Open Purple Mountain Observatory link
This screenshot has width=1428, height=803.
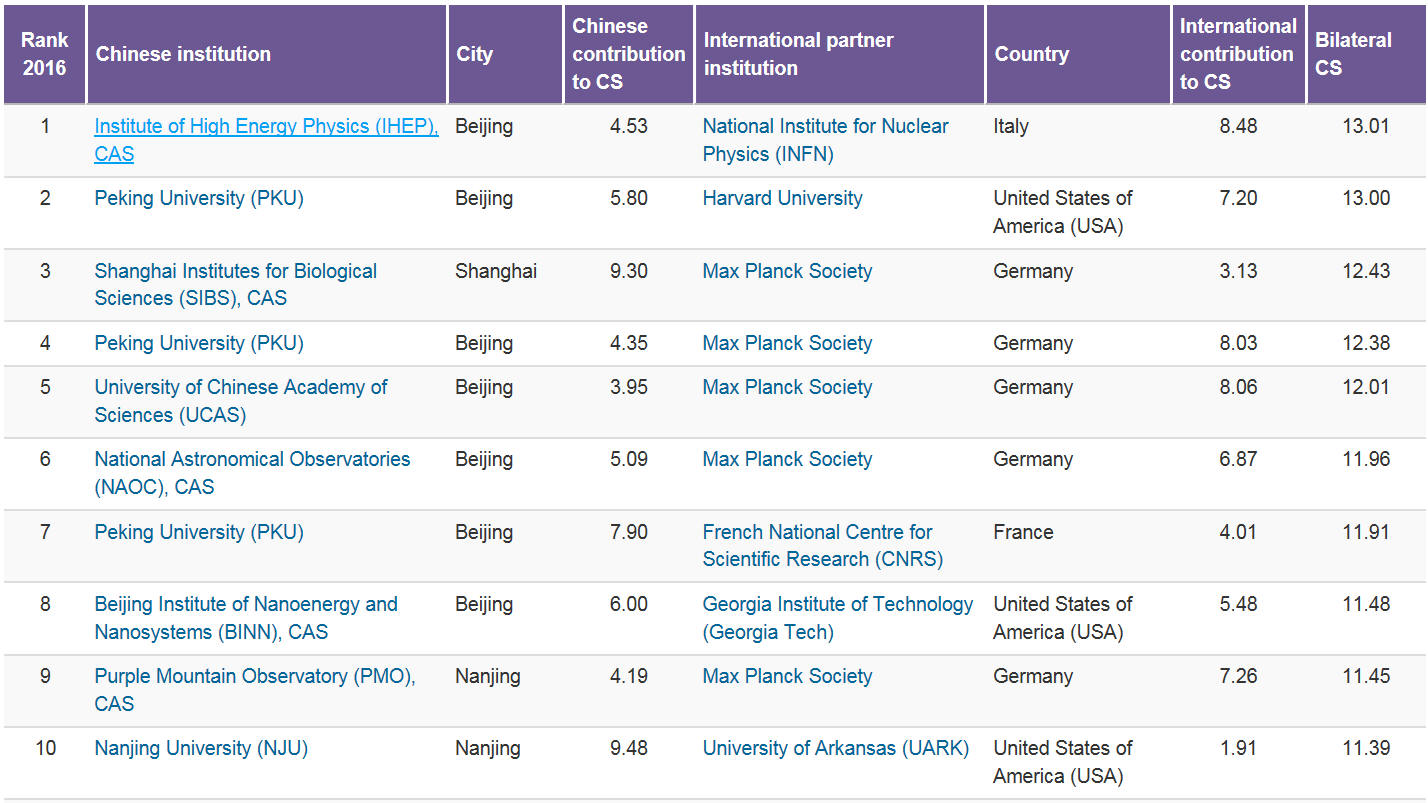[254, 676]
